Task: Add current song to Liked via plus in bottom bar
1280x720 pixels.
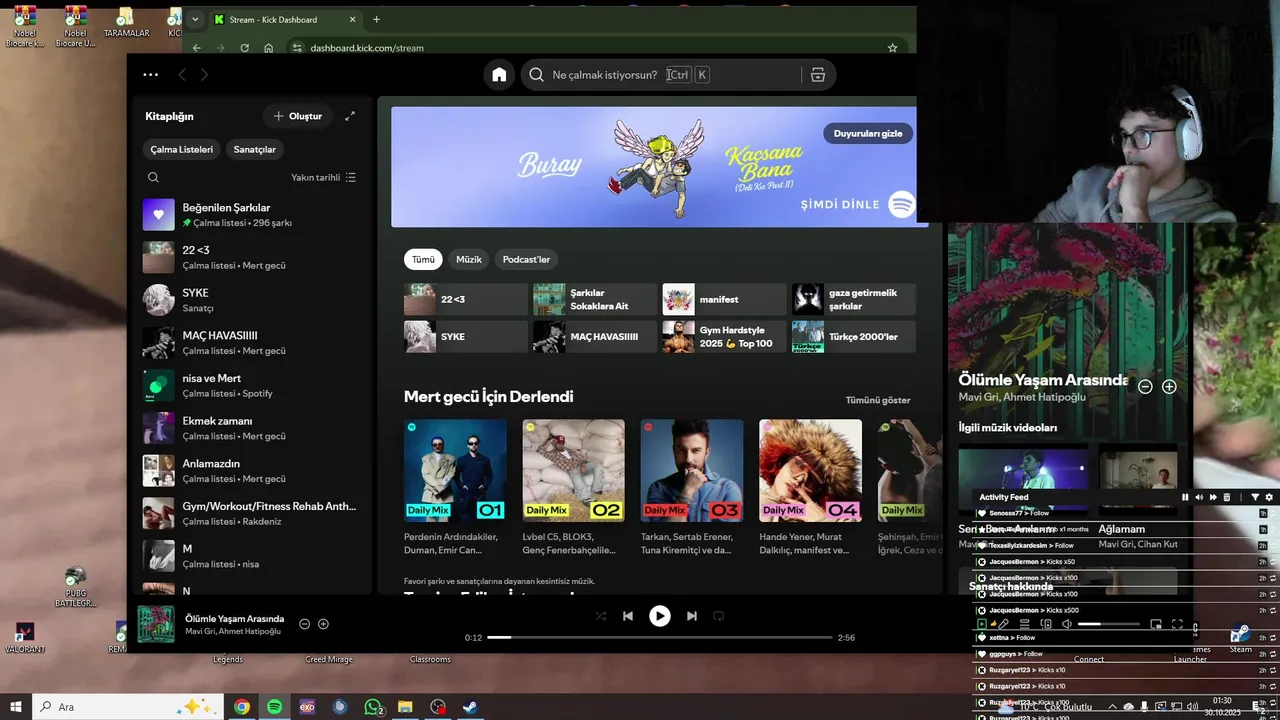Action: tap(323, 624)
